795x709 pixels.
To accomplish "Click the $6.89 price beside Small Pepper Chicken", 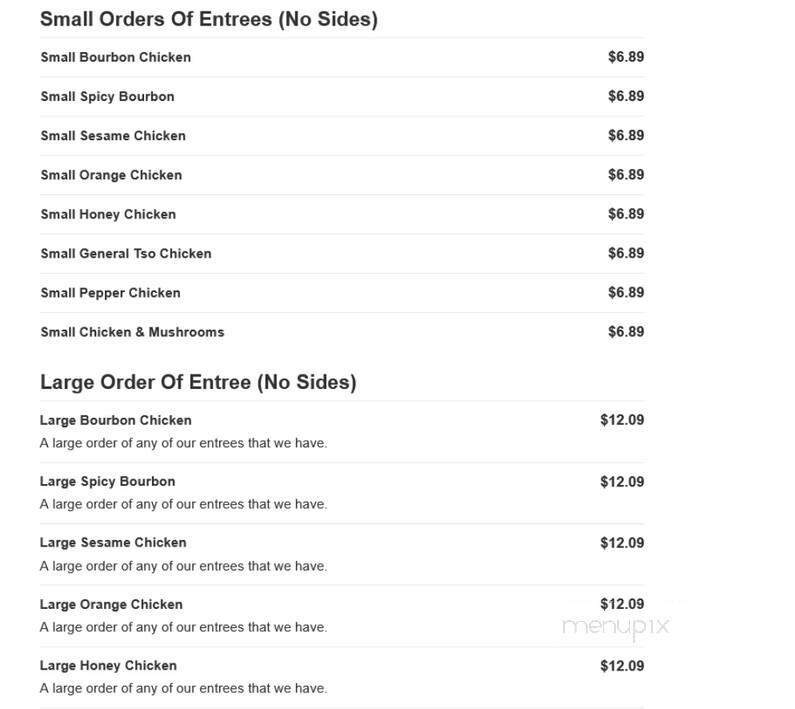I will click(626, 292).
